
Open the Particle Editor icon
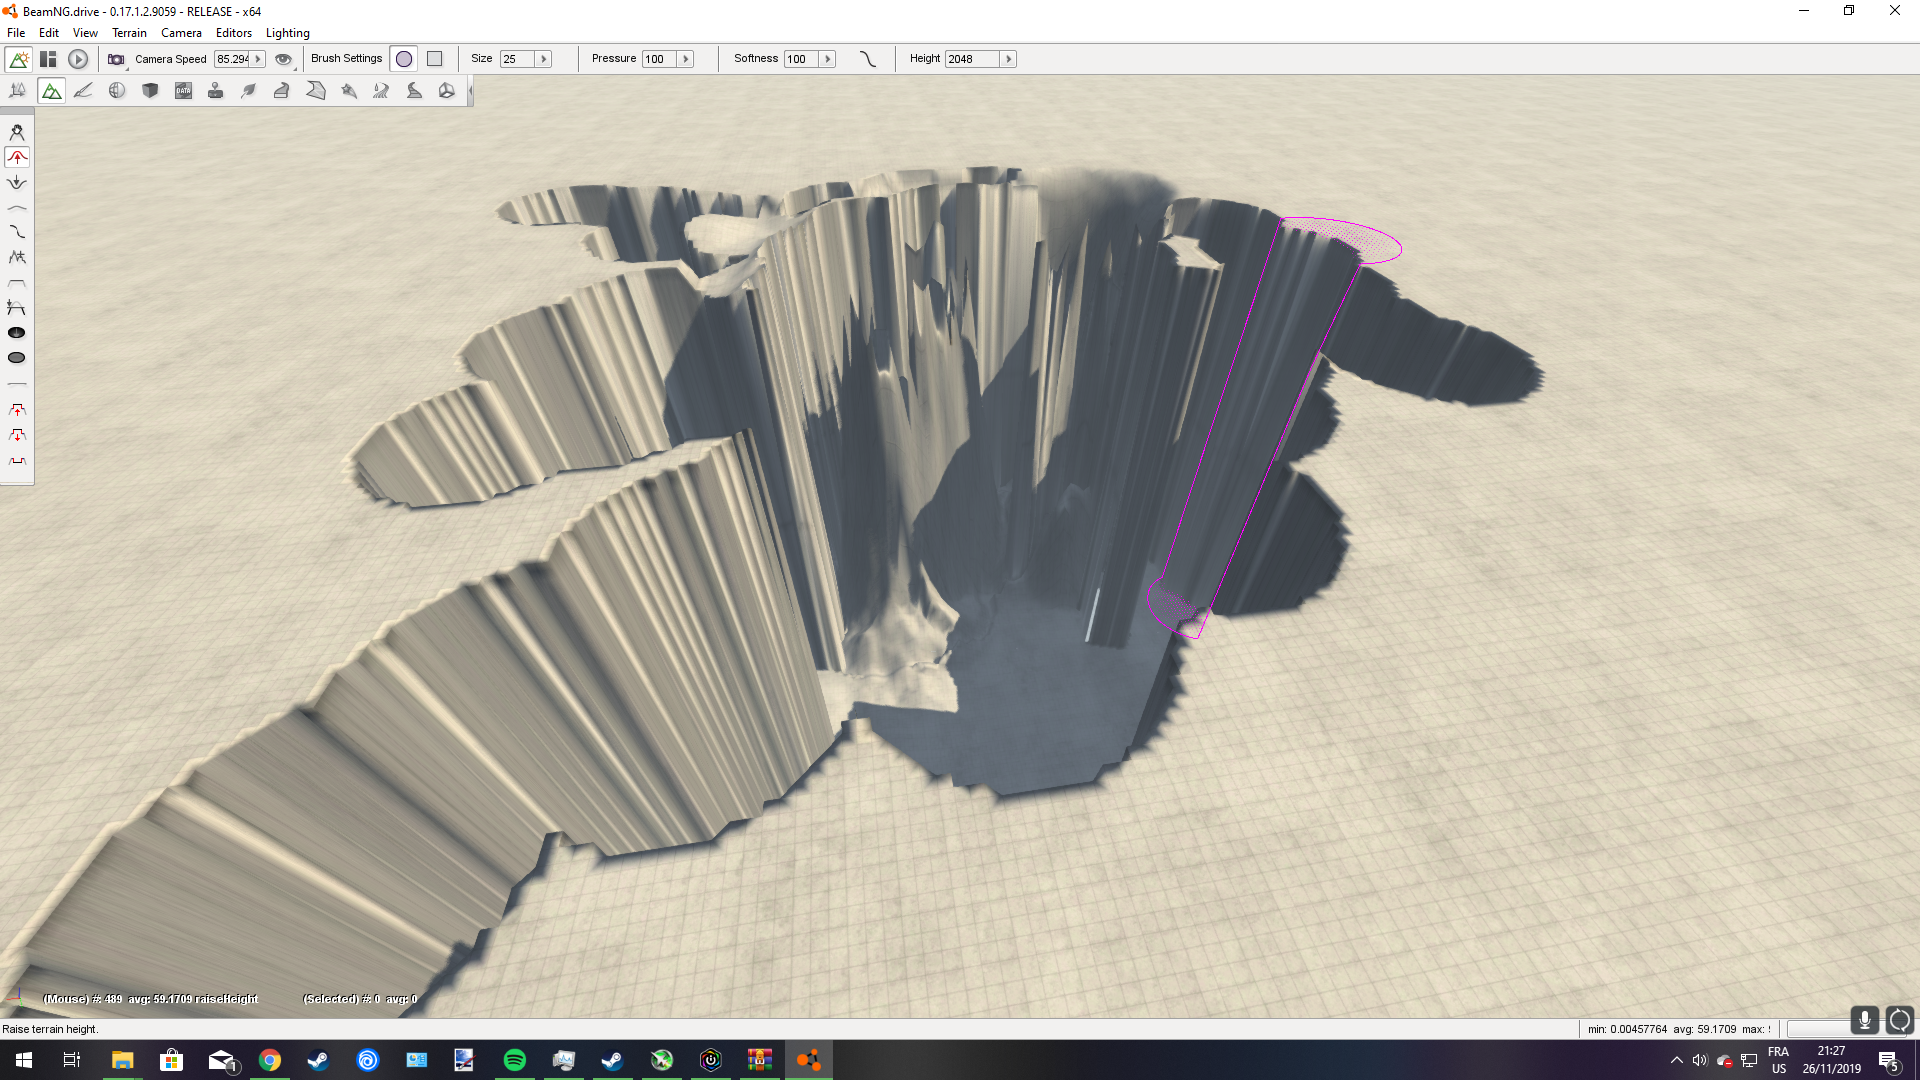(348, 91)
